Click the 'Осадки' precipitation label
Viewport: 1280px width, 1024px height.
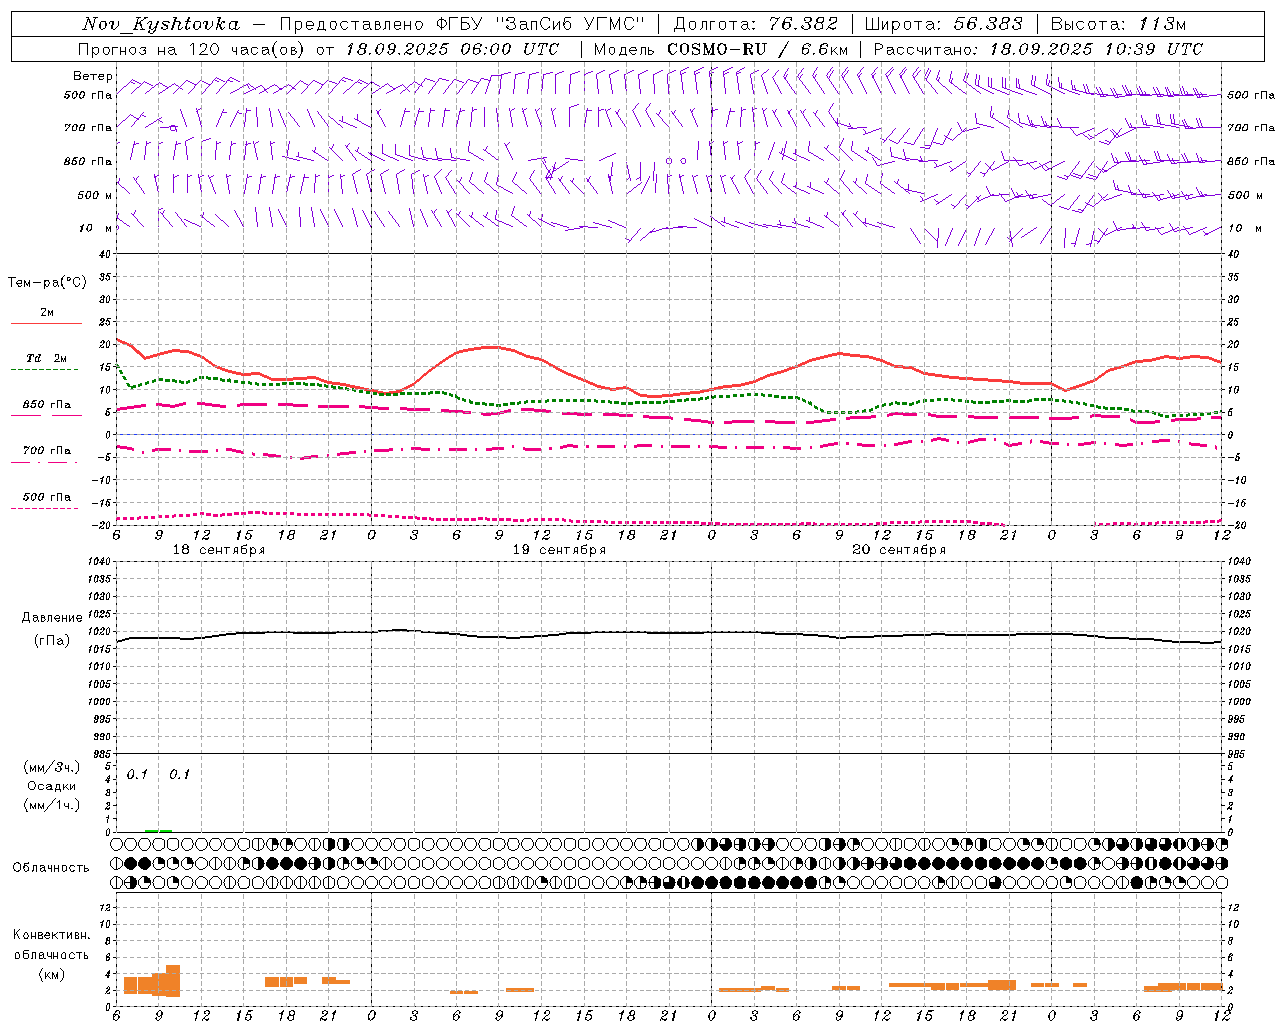click(52, 786)
